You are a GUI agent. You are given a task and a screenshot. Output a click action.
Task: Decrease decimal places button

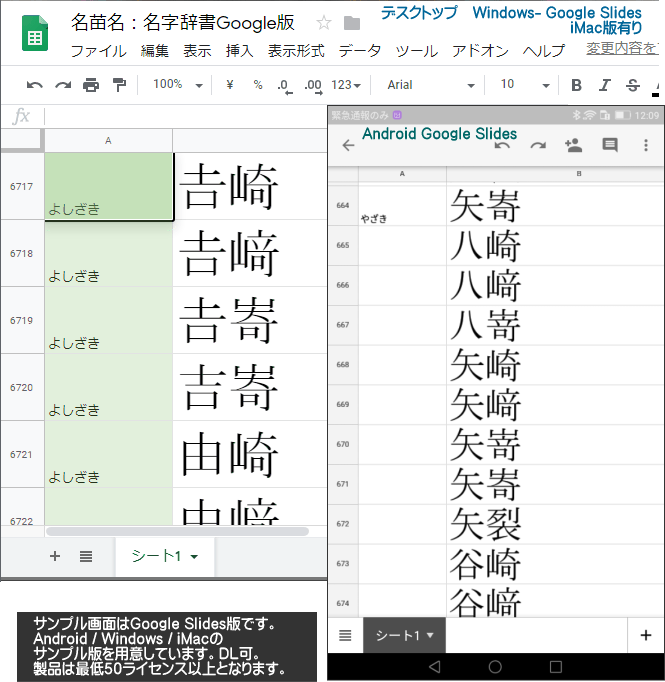(x=285, y=86)
